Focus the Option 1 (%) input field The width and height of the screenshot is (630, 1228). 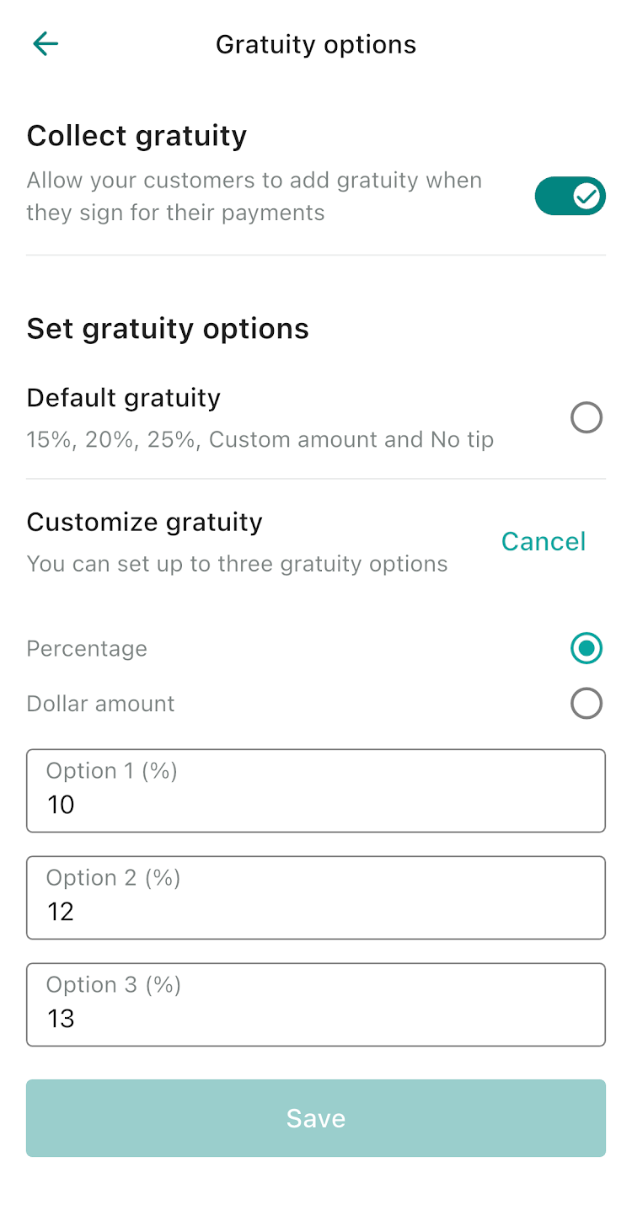click(x=316, y=791)
